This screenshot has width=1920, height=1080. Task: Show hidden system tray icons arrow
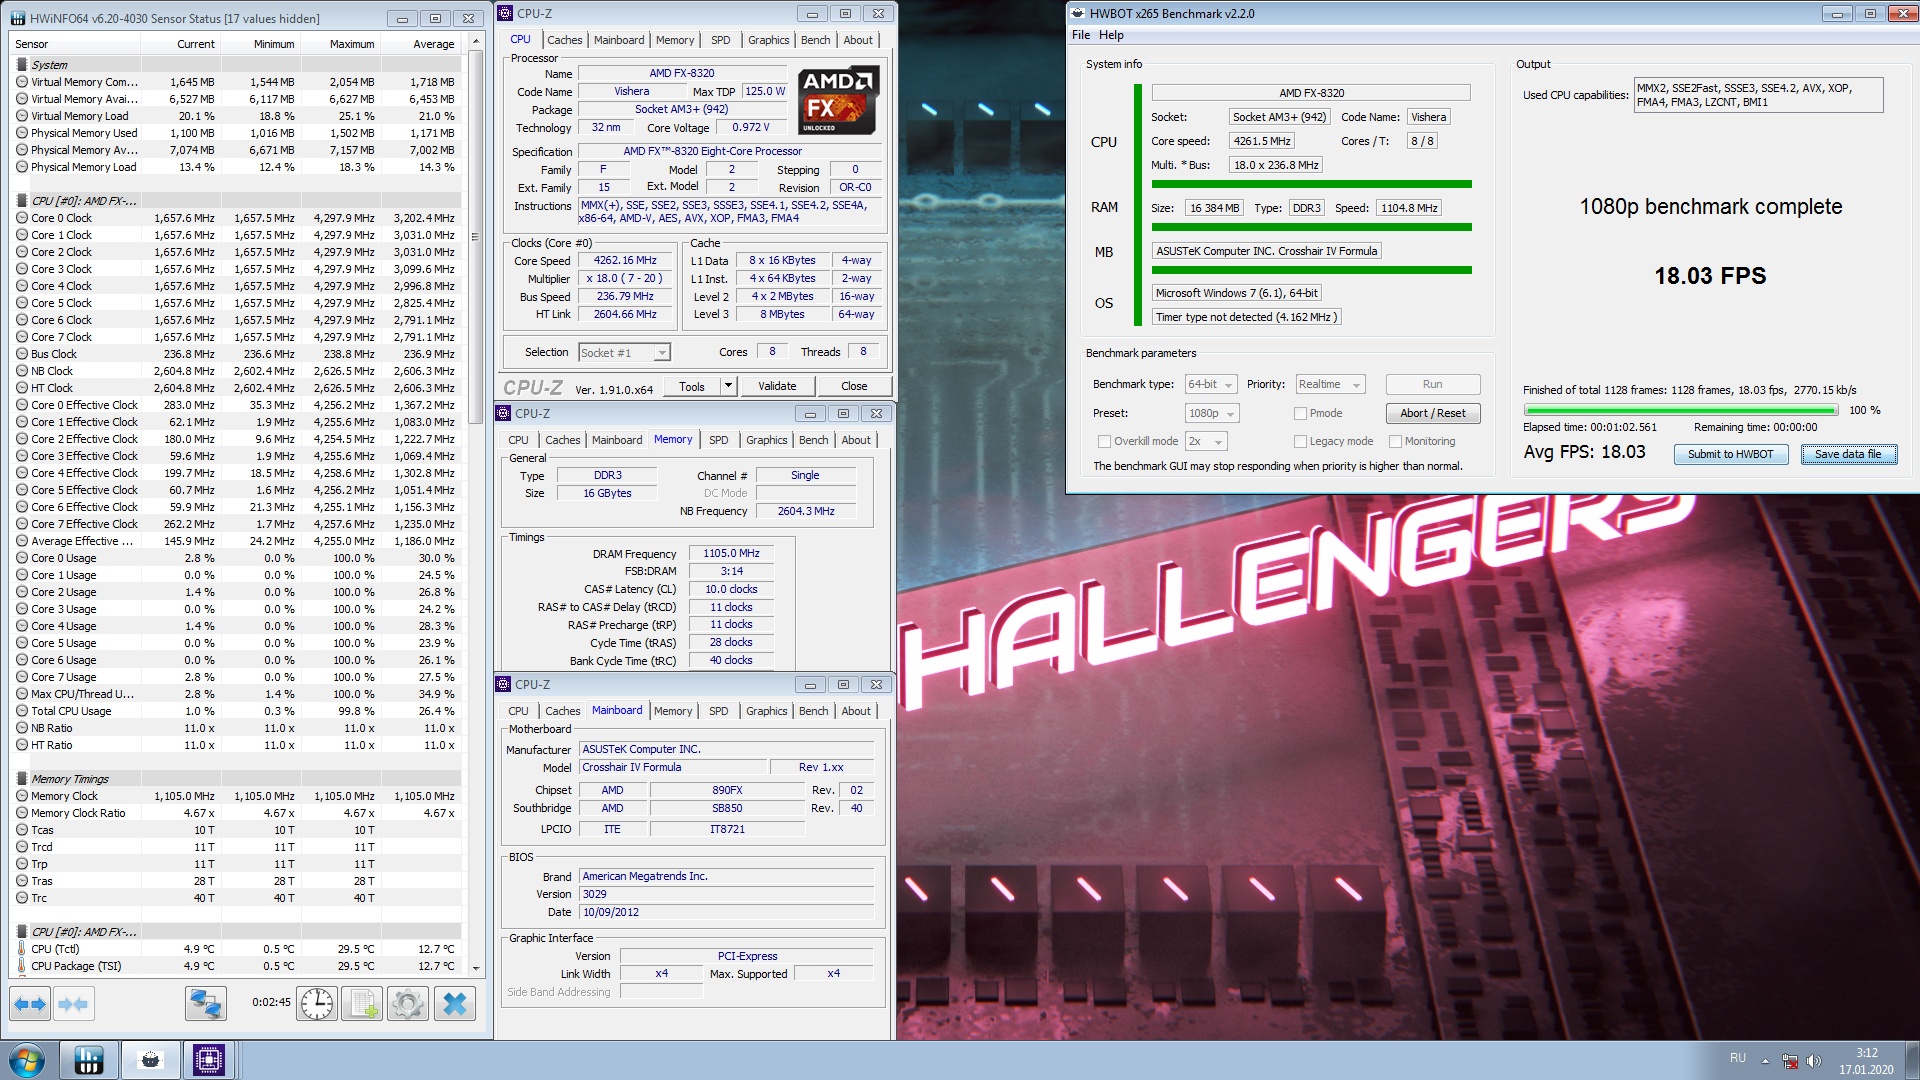tap(1765, 1061)
